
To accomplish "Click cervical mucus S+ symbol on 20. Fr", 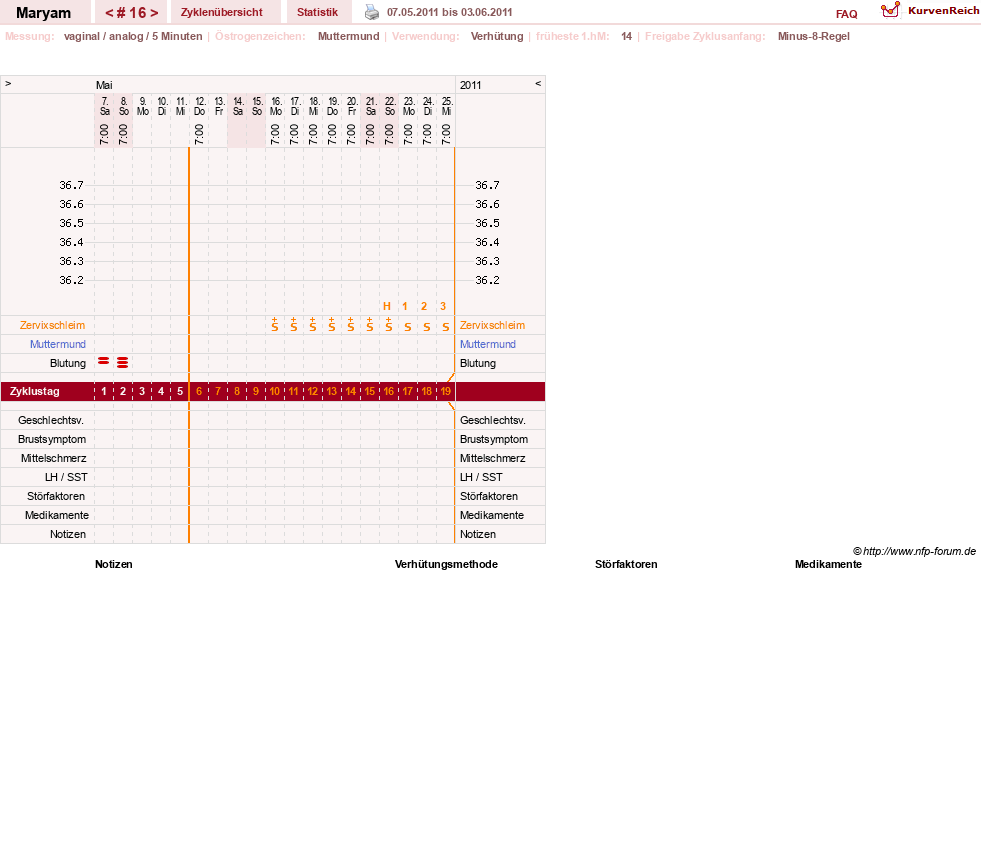I will [x=350, y=324].
